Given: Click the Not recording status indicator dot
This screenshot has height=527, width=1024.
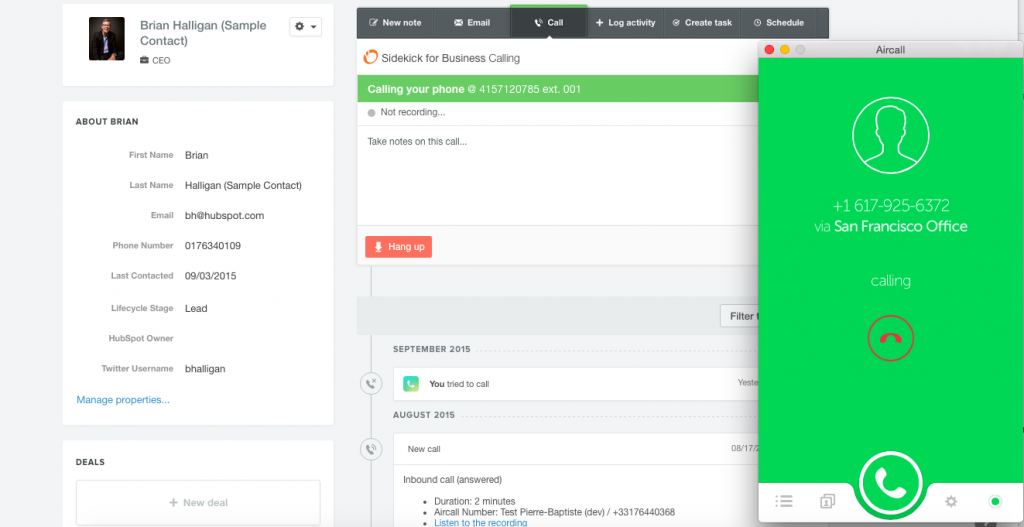Looking at the screenshot, I should [x=371, y=112].
